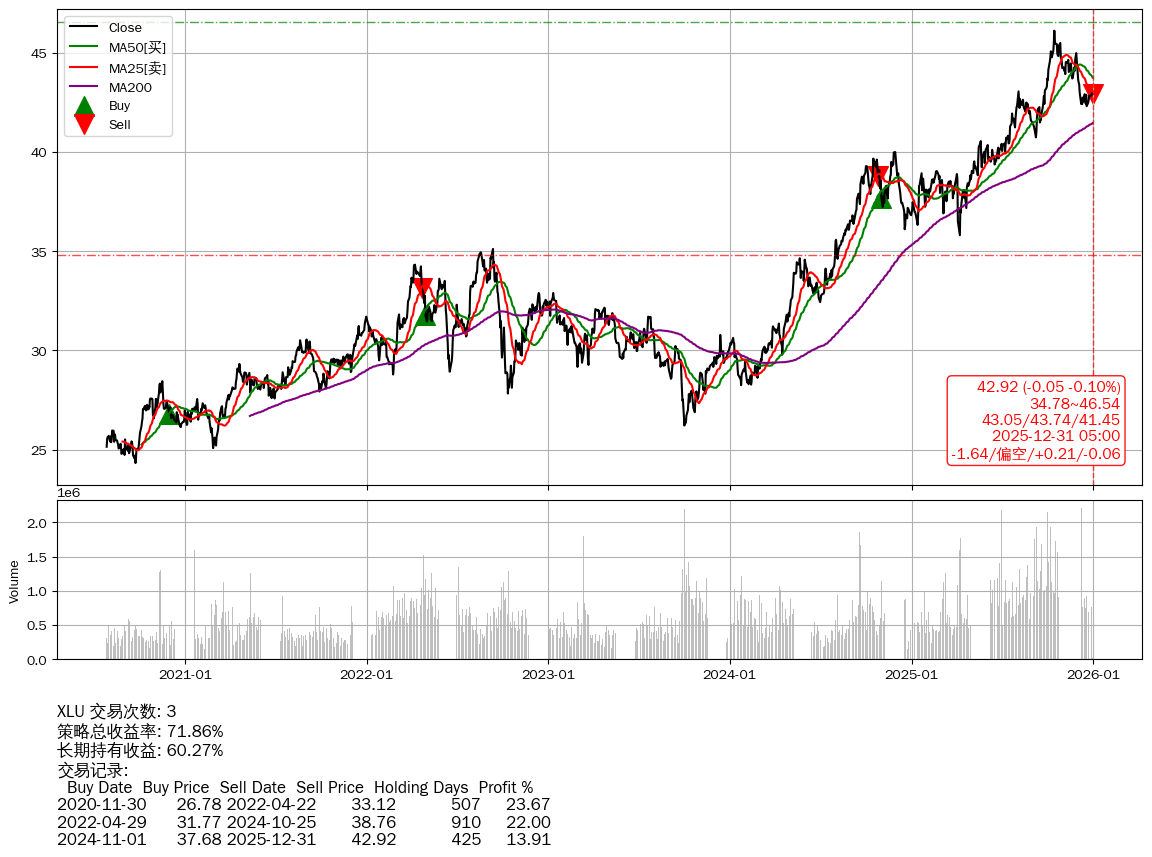Screen dimensions: 1152x857
Task: Click the green Buy triangle in April 2022
Action: (x=425, y=315)
